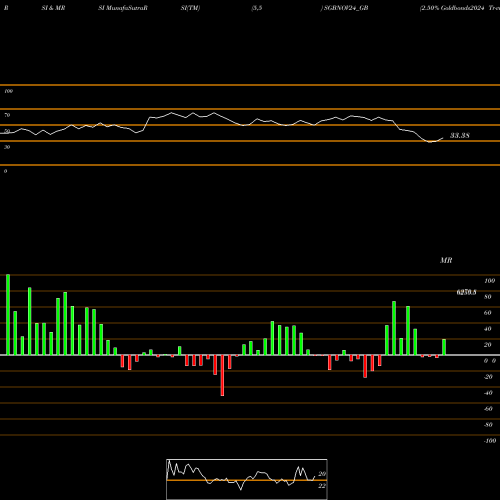Click the '2.50% Goldbonds2024' header text
500x500 pixels.
452,8
